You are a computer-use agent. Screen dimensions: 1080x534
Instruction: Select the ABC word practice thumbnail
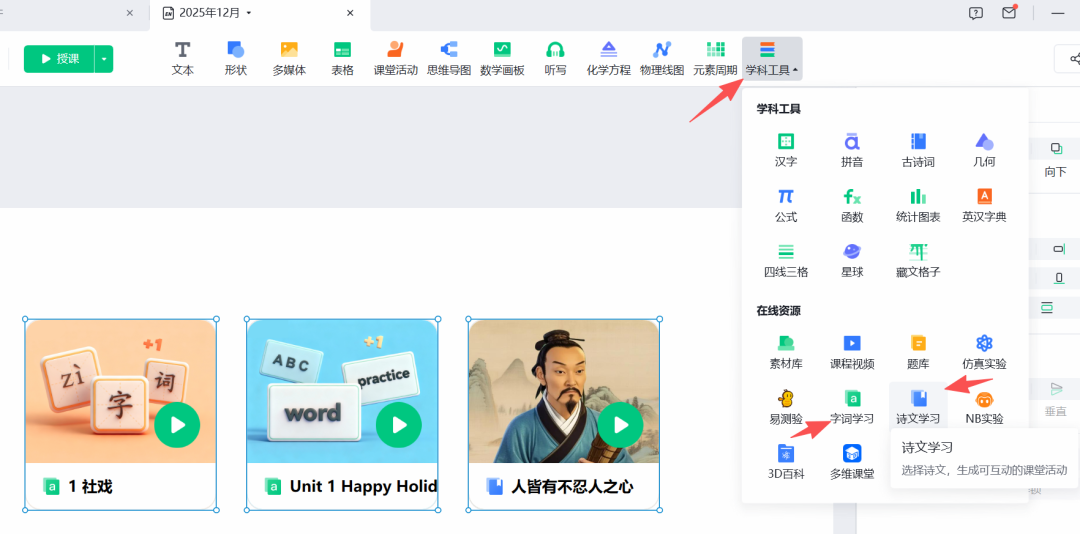[x=342, y=391]
